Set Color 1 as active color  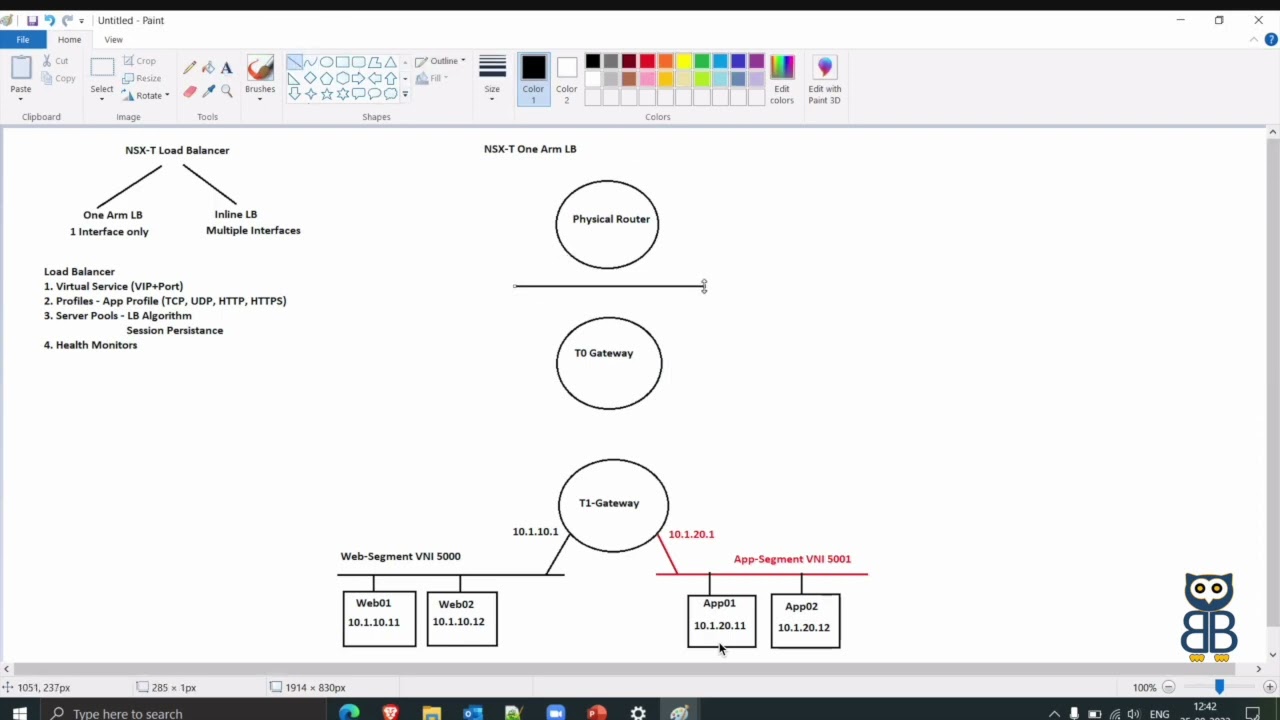point(533,80)
